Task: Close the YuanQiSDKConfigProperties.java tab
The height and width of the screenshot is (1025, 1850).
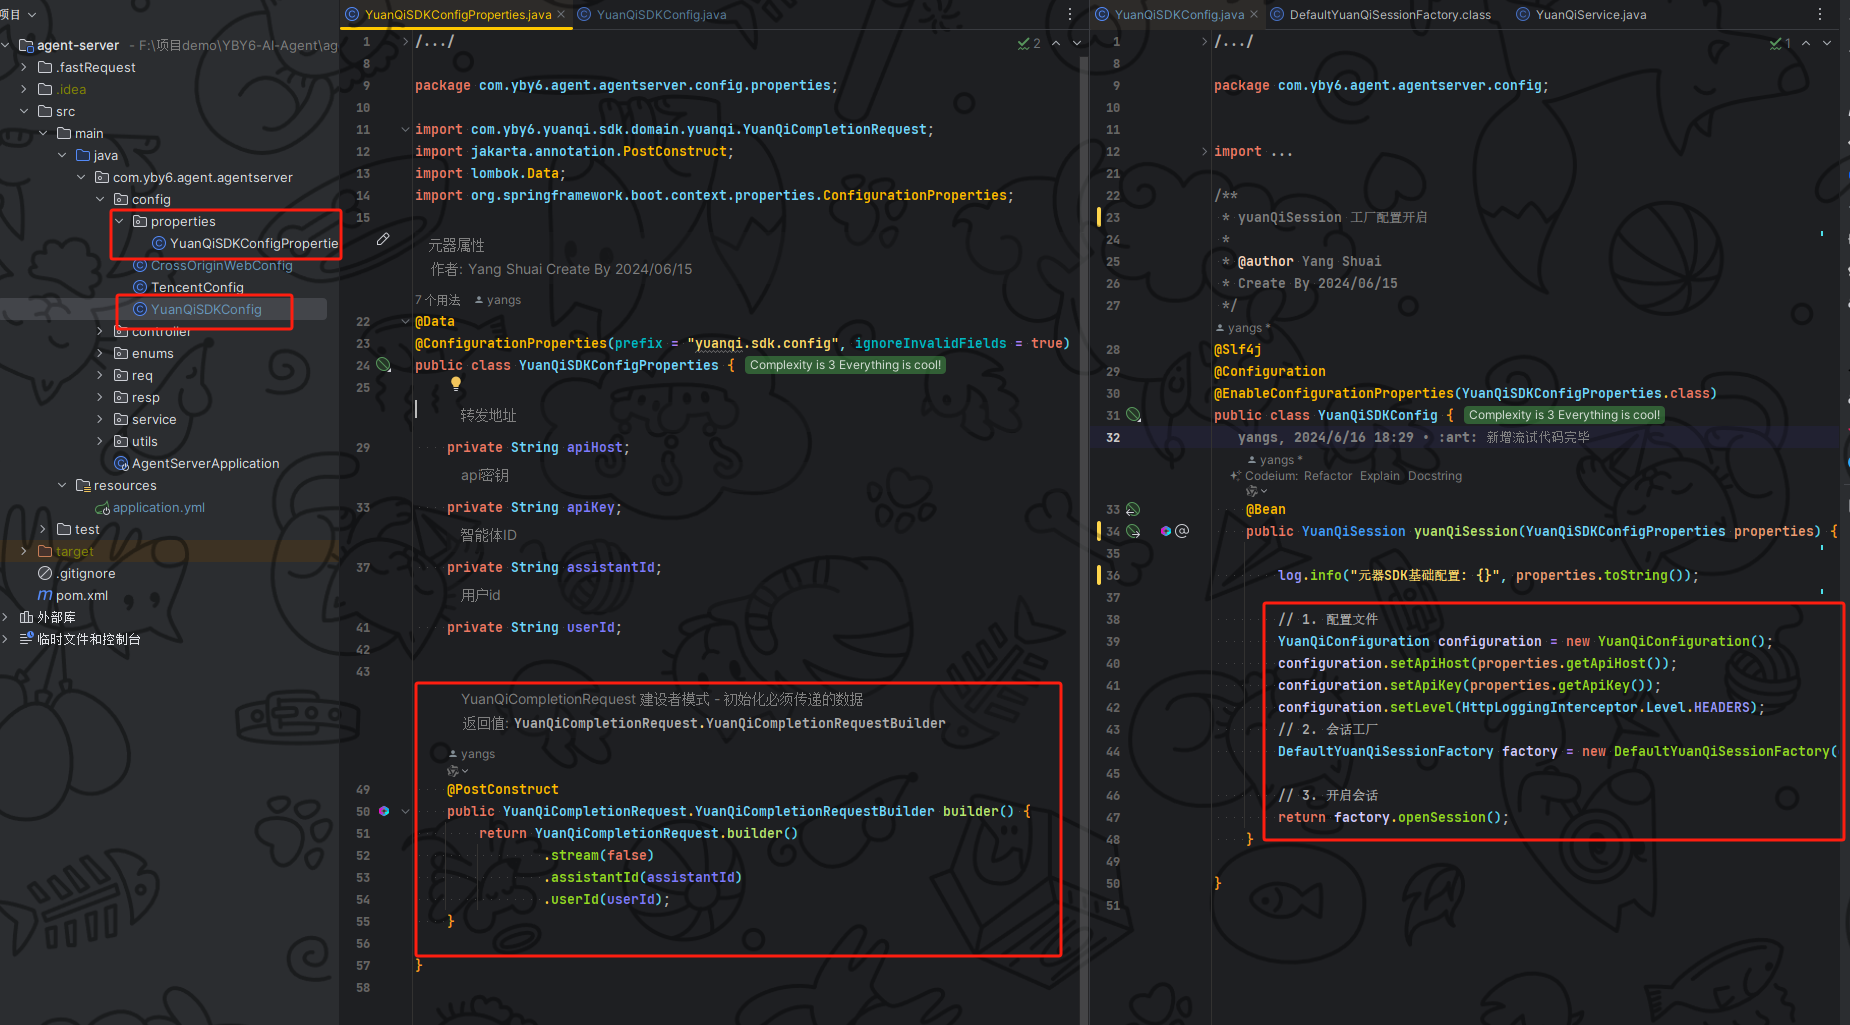Action: coord(561,14)
